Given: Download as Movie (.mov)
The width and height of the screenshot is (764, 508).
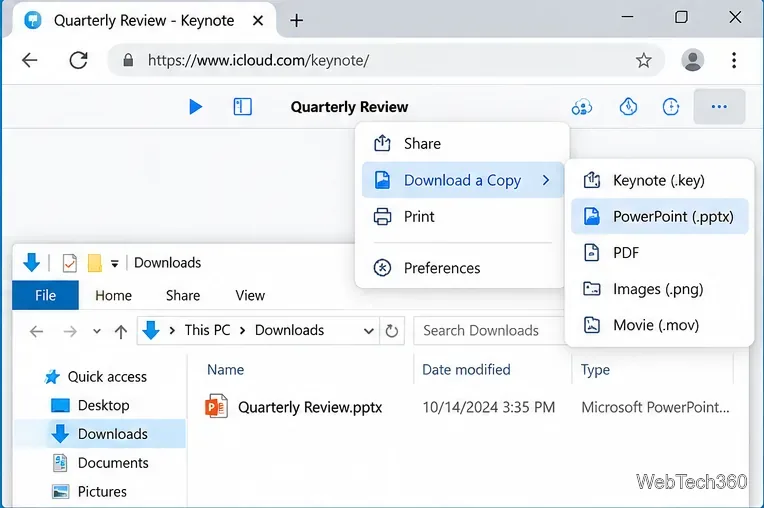Looking at the screenshot, I should (x=659, y=325).
